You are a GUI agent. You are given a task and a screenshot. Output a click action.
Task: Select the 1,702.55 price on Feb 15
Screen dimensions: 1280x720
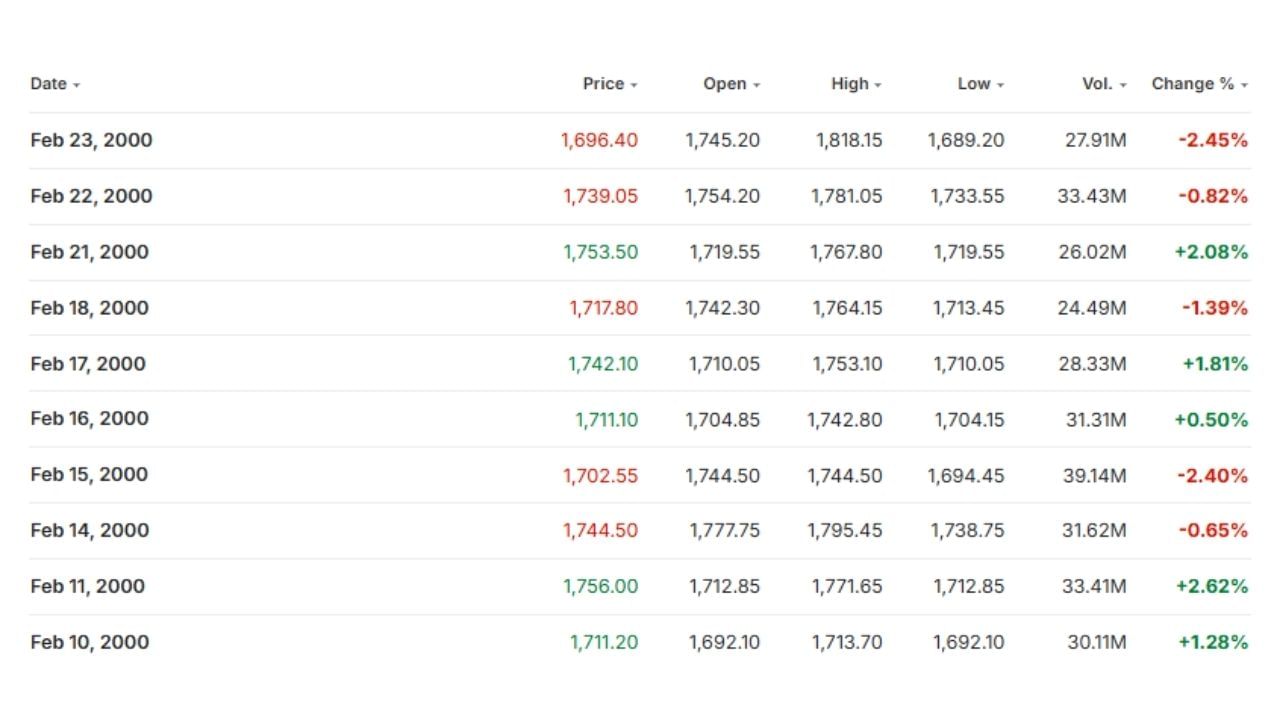pyautogui.click(x=600, y=476)
